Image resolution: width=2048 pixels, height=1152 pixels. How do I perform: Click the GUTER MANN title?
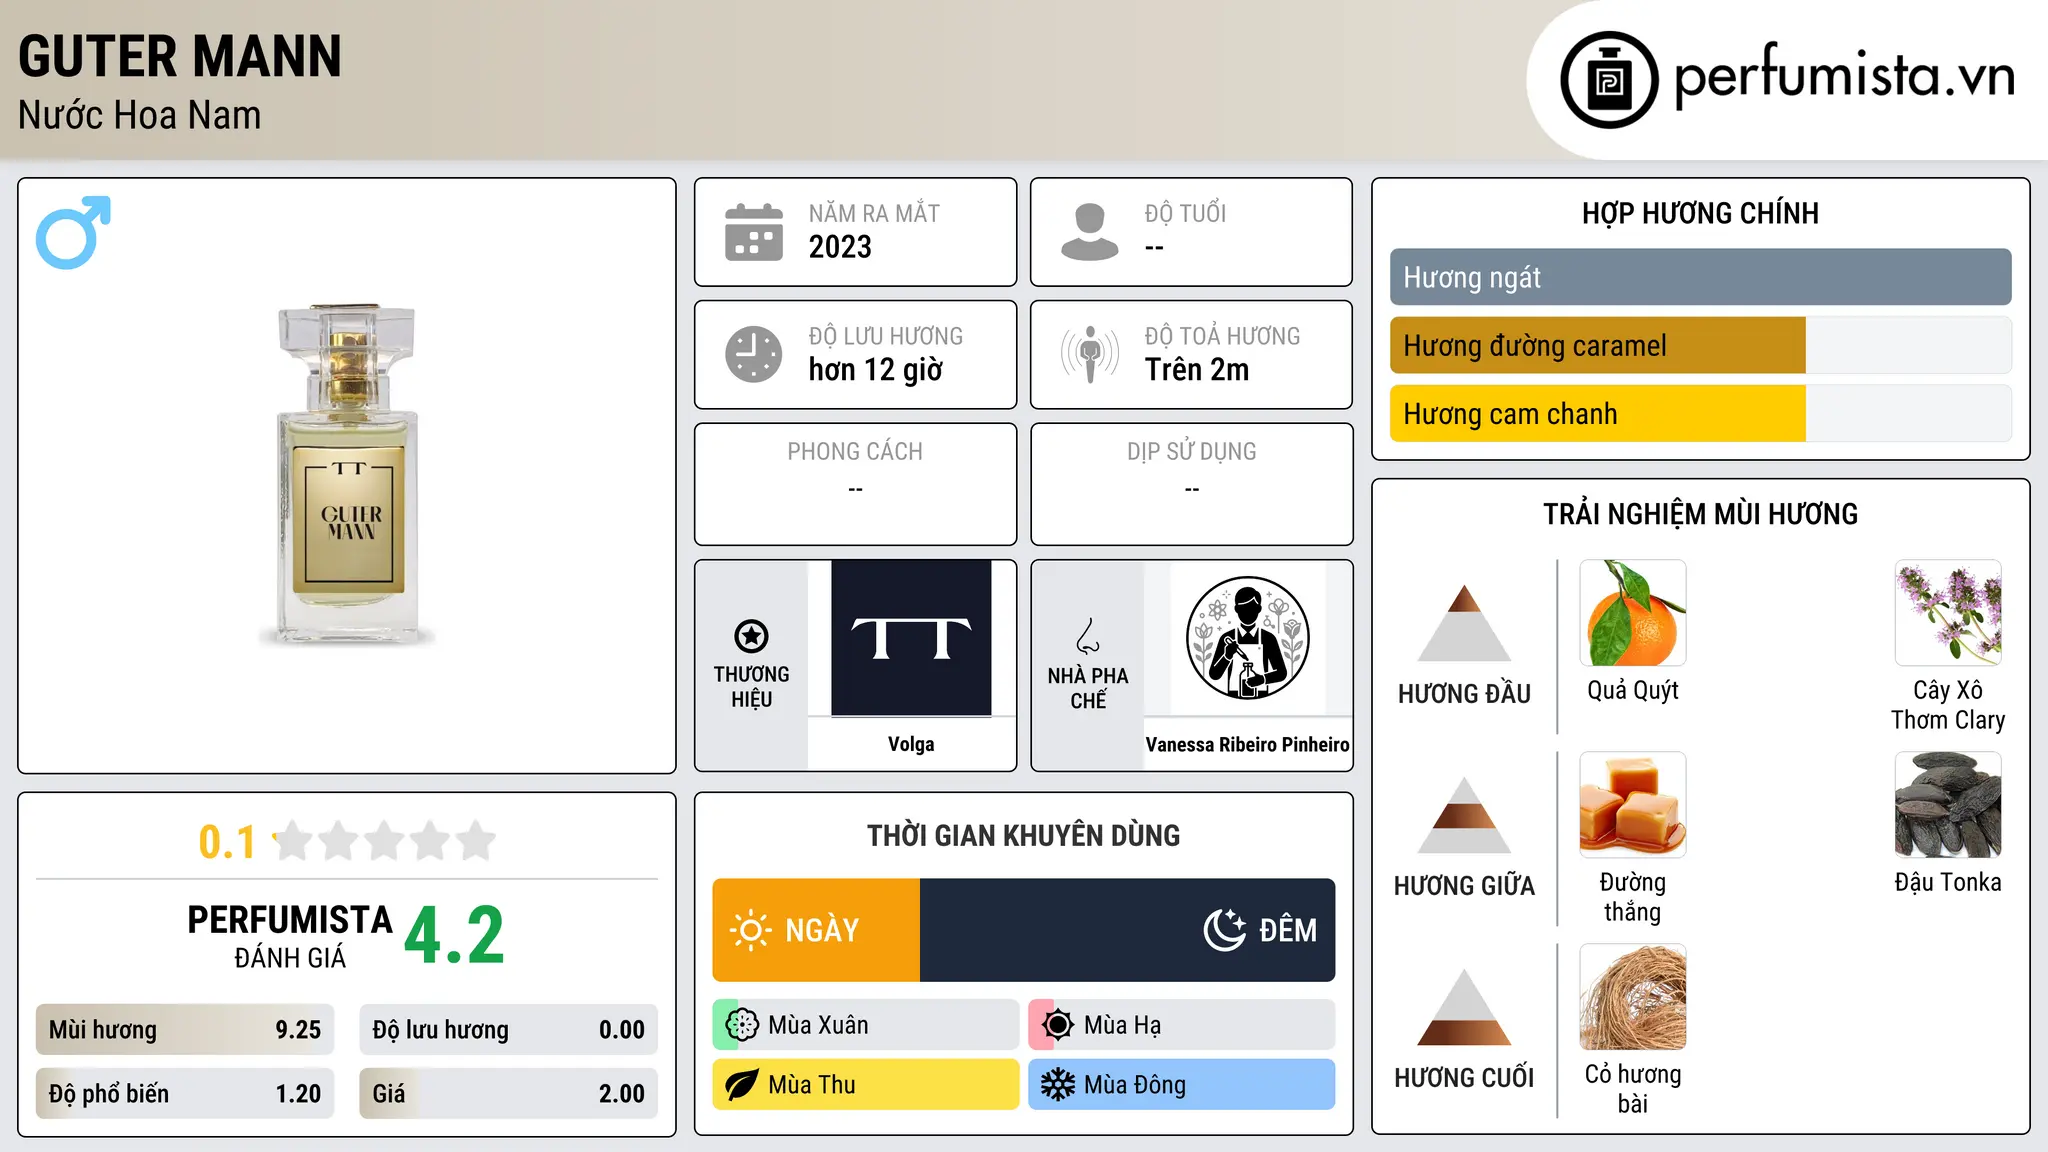pyautogui.click(x=180, y=56)
